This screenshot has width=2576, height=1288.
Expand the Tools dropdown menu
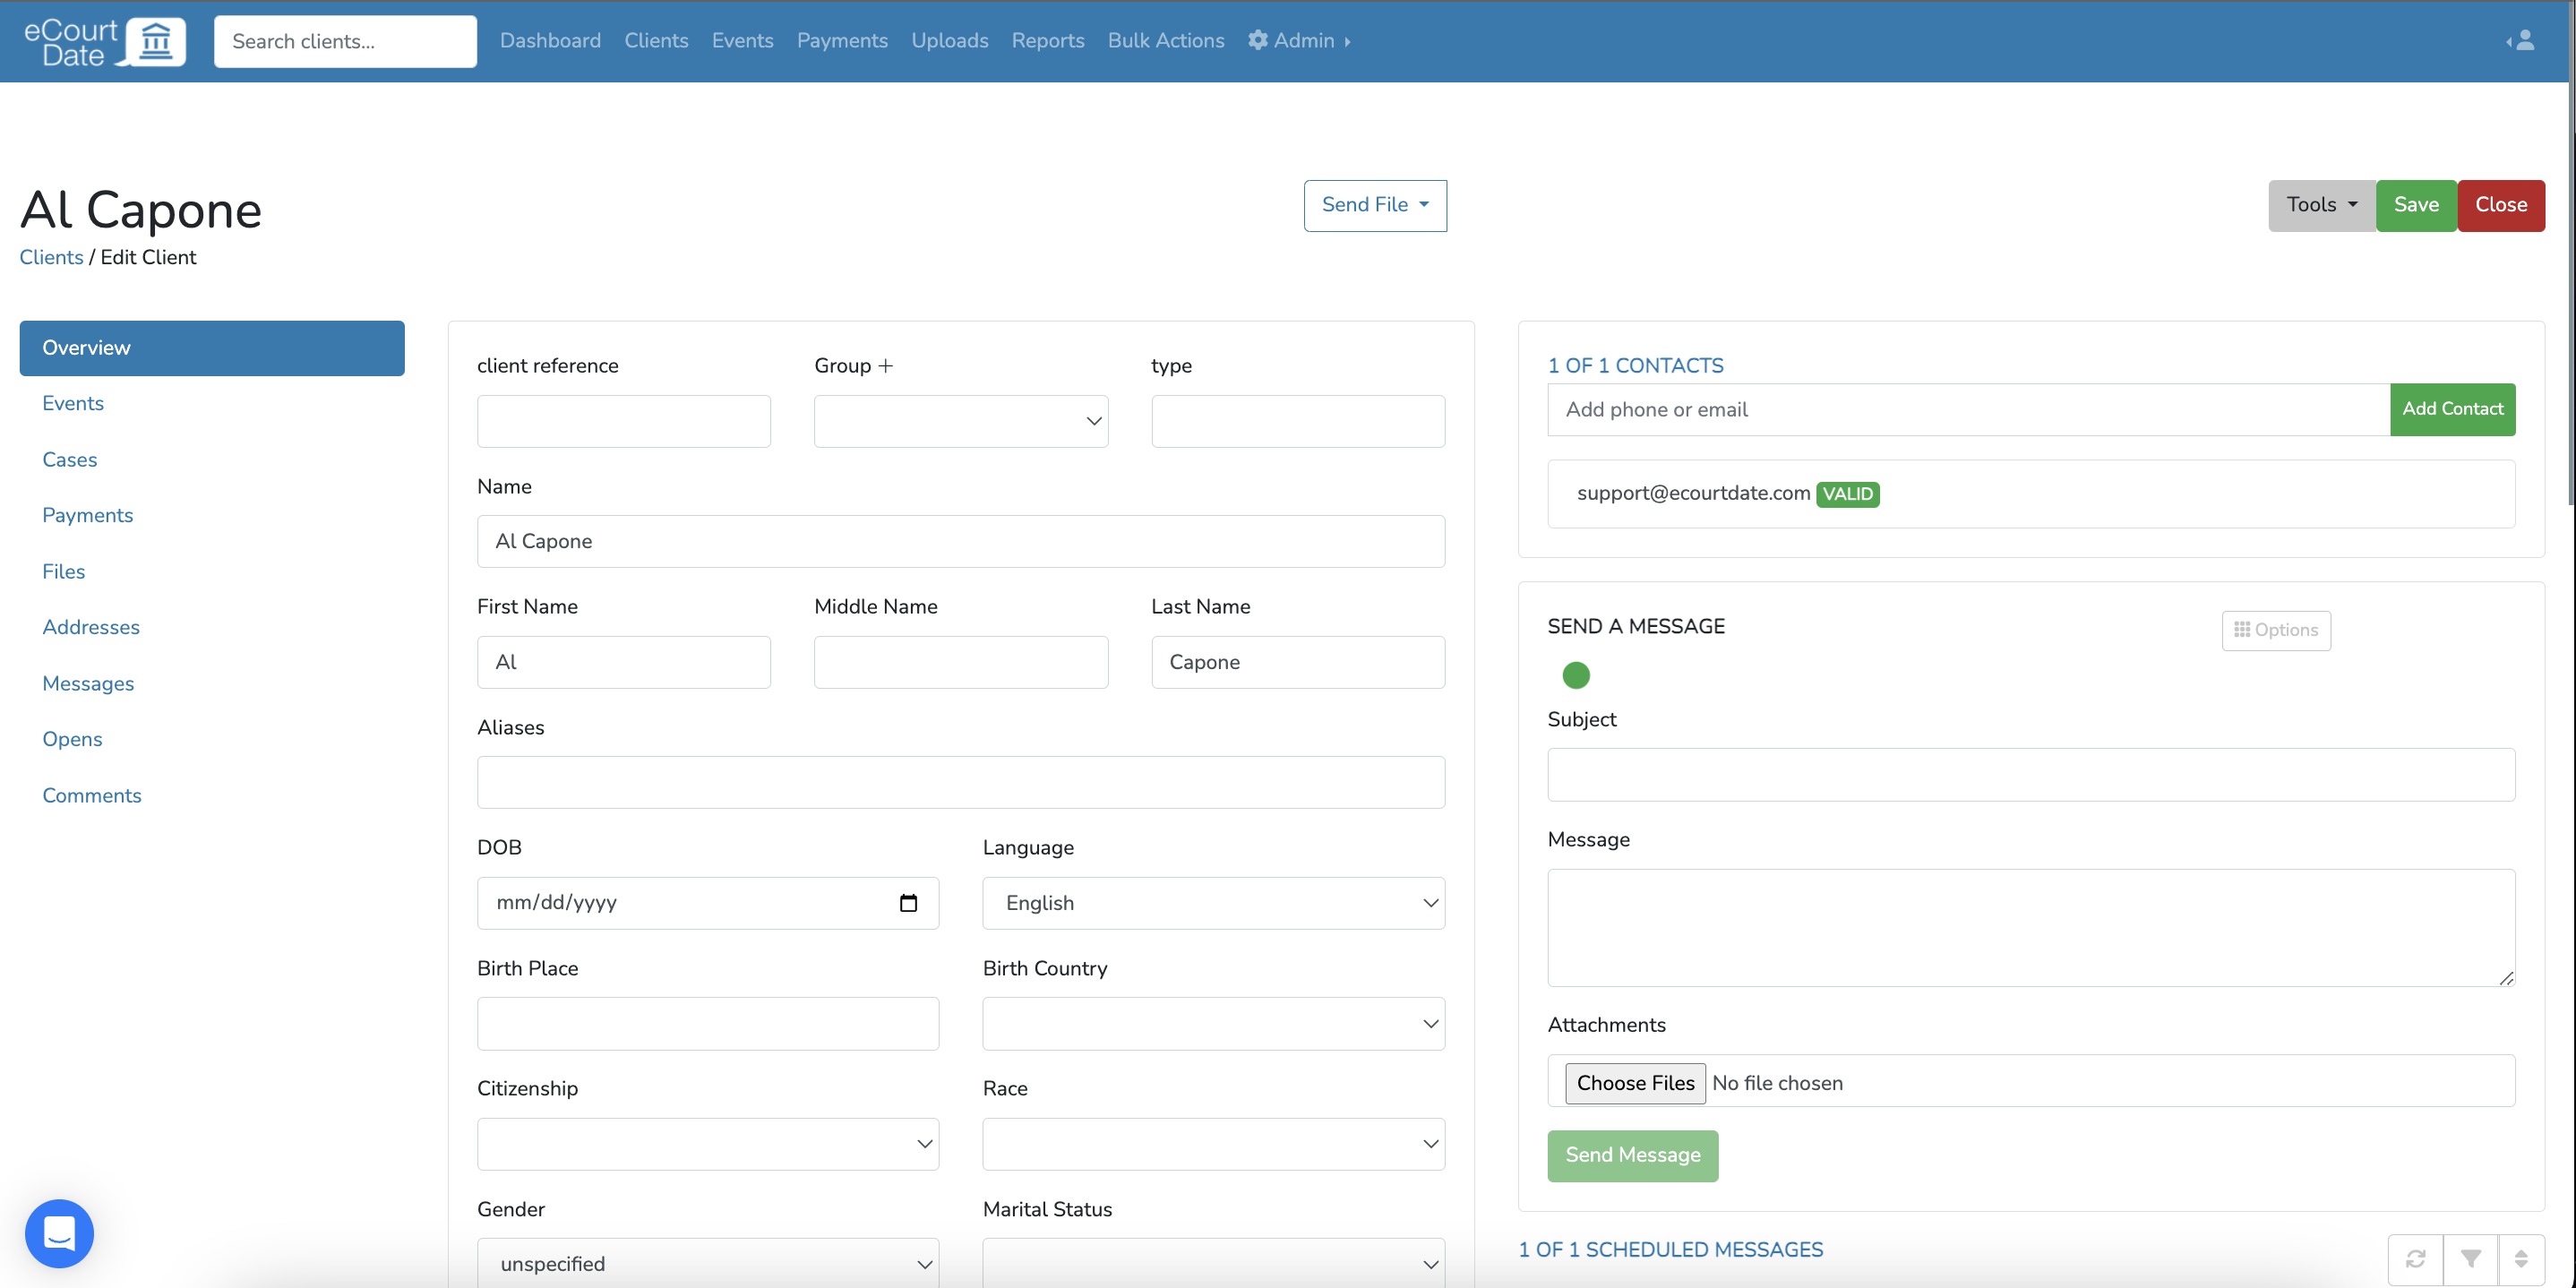pos(2320,205)
